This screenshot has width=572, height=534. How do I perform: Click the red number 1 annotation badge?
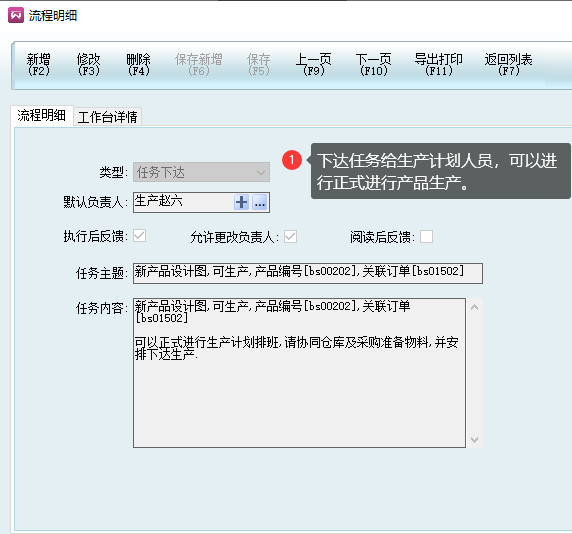(x=292, y=160)
